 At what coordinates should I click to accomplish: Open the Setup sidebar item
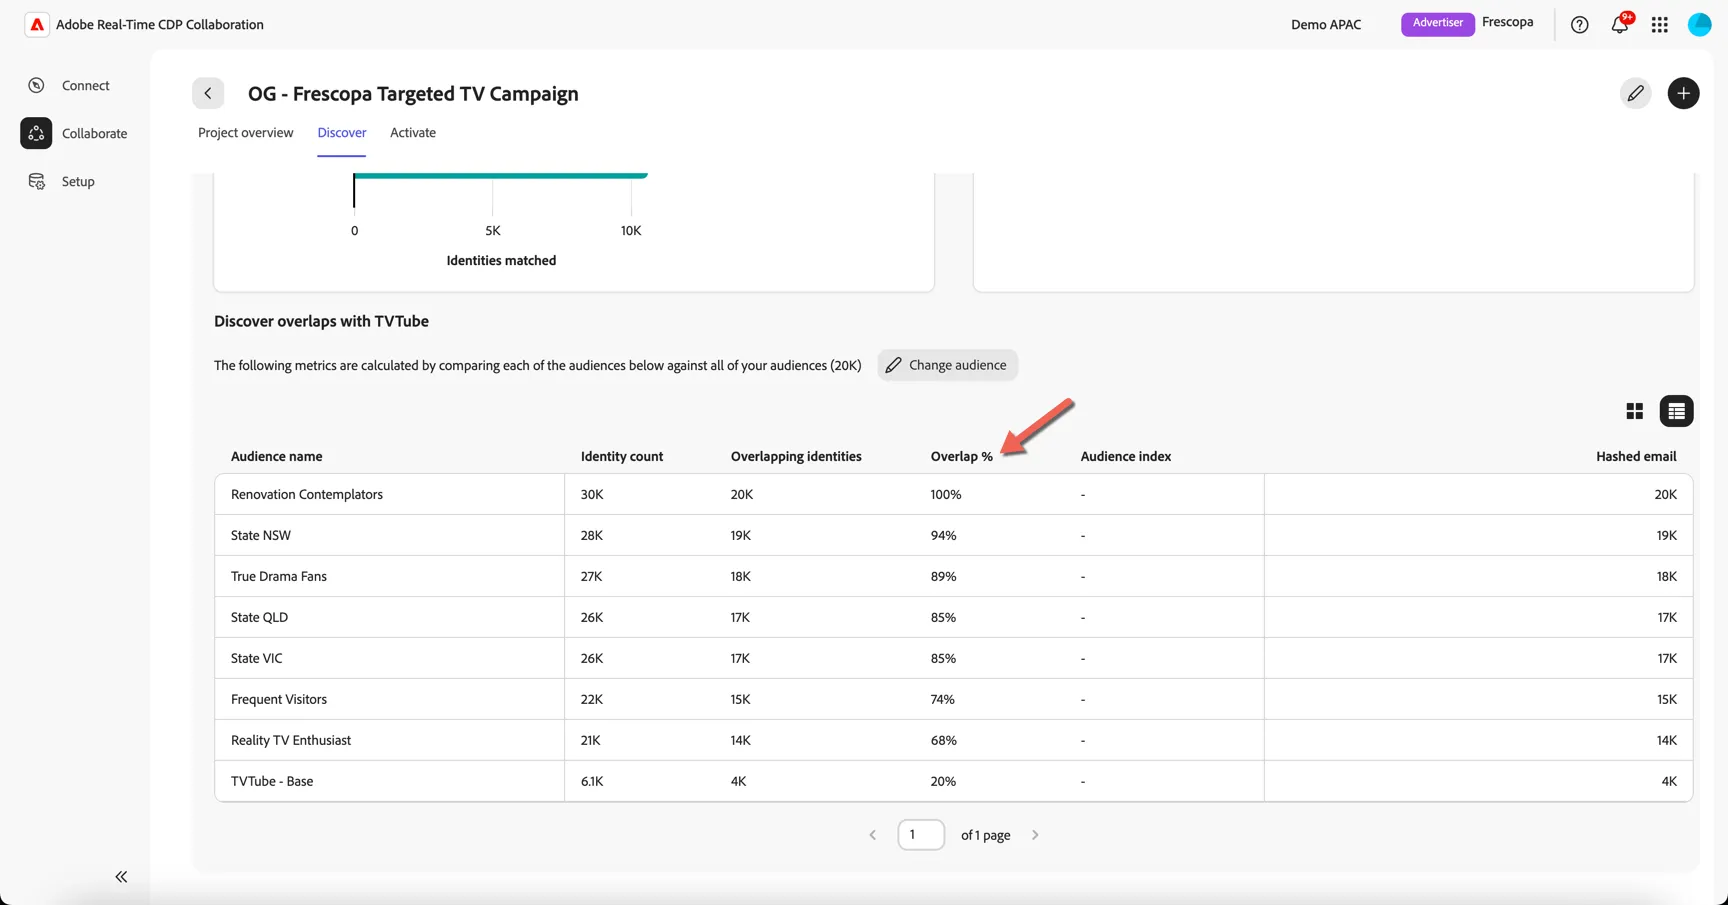point(62,181)
